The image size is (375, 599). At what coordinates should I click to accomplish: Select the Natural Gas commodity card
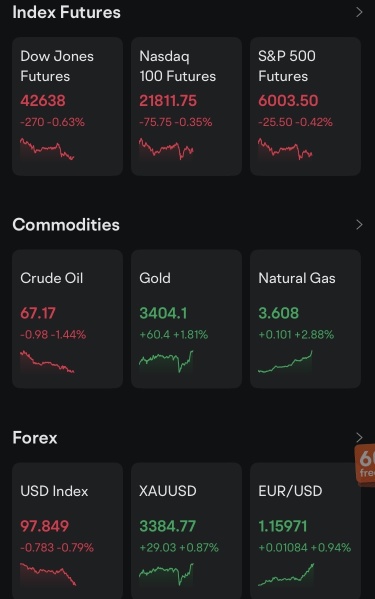(305, 319)
